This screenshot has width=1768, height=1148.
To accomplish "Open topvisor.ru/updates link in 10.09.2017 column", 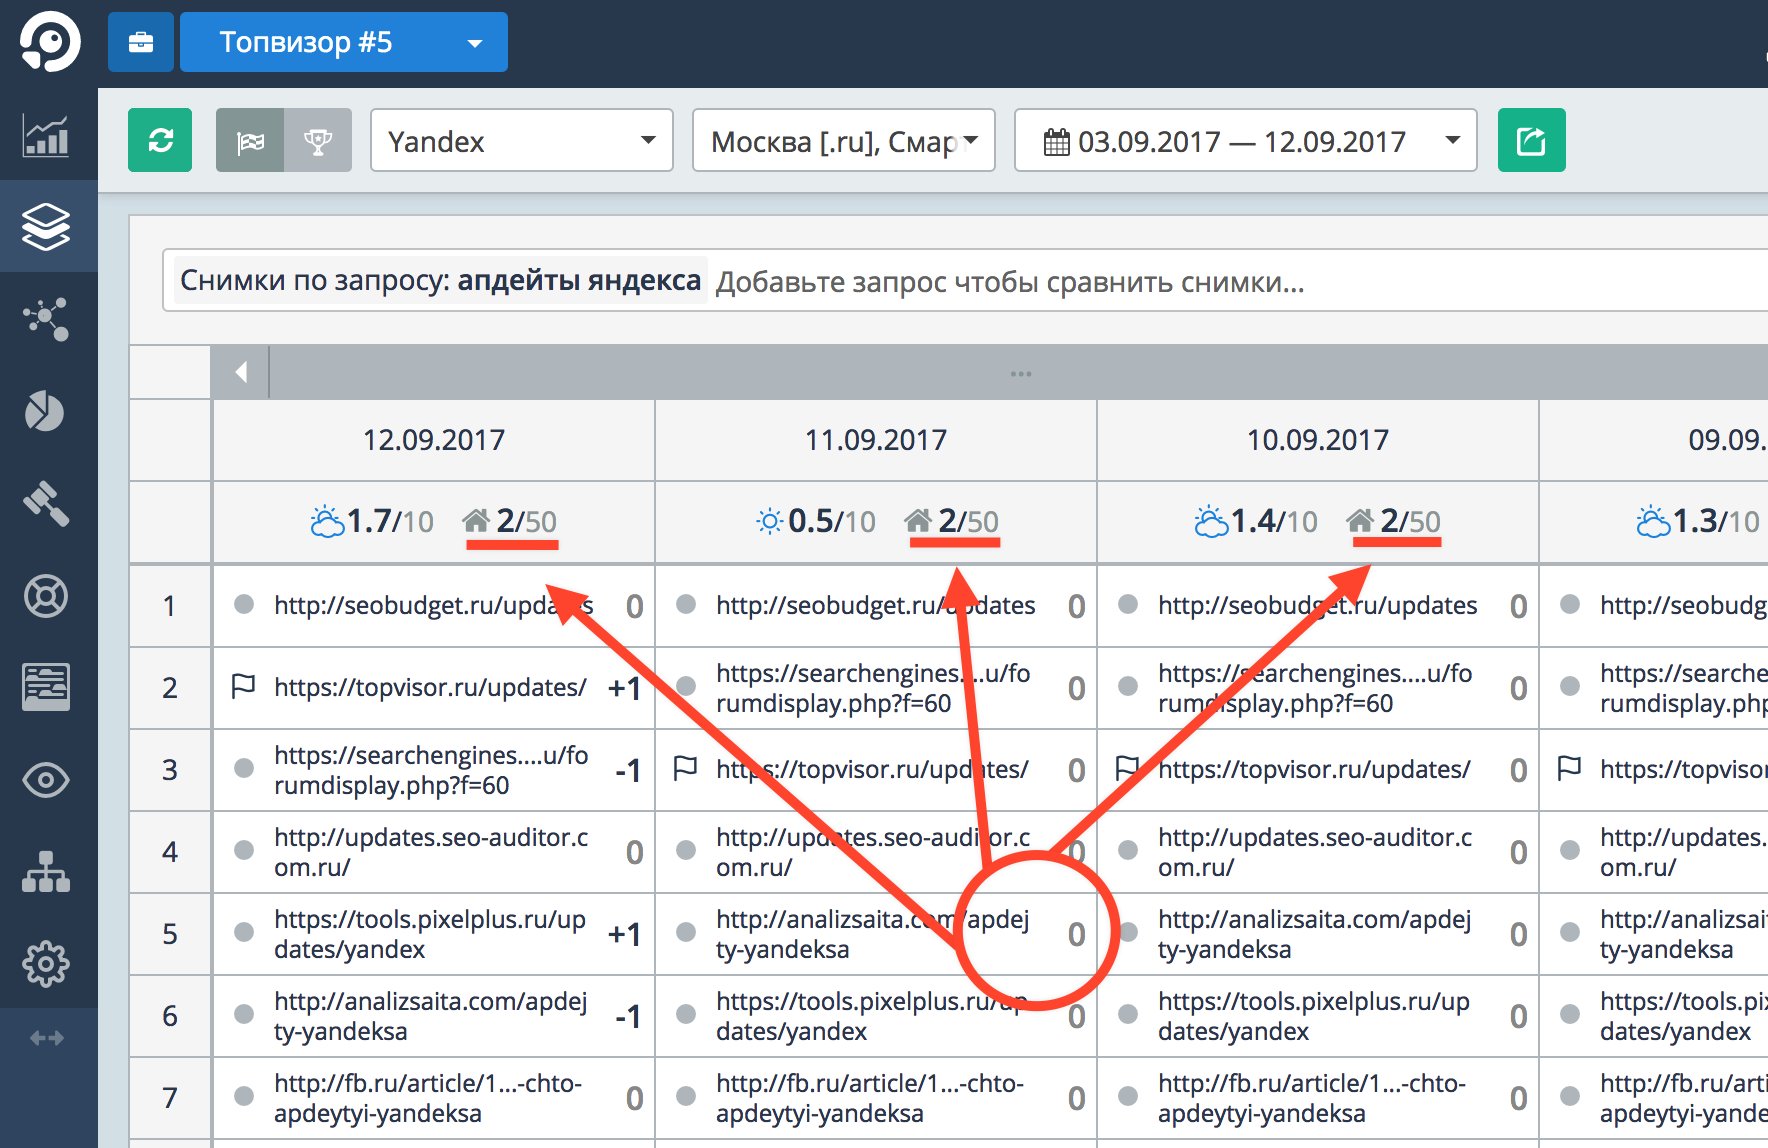I will (1314, 769).
